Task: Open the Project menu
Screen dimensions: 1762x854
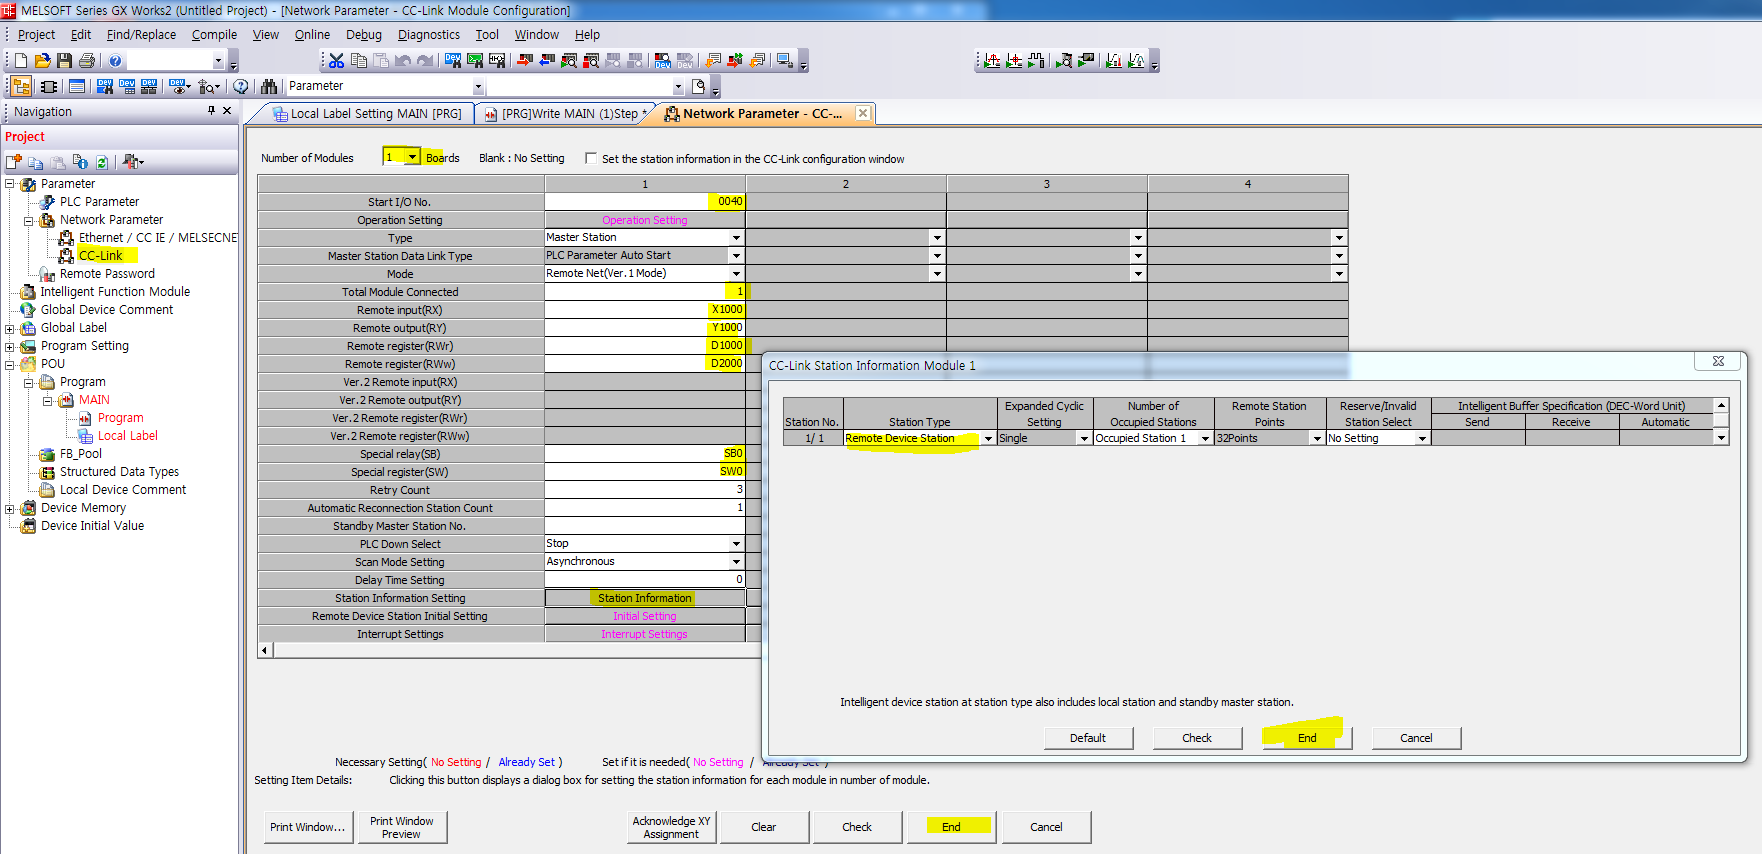Action: pos(36,35)
